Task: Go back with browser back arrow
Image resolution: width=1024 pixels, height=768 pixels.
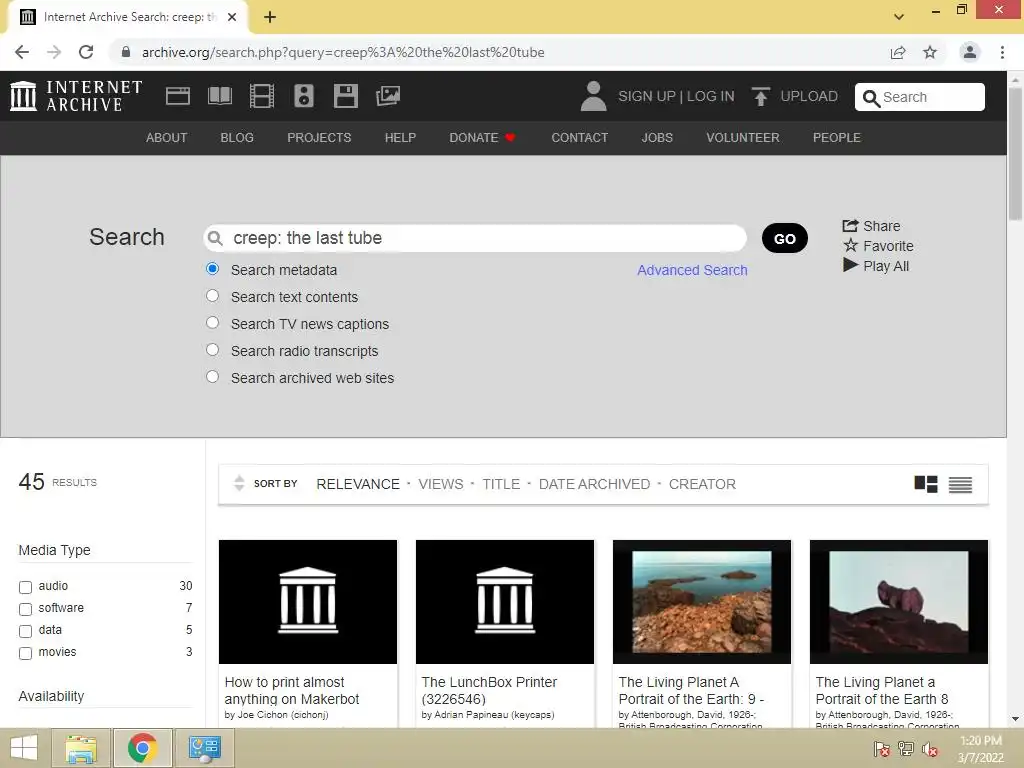Action: pyautogui.click(x=22, y=52)
